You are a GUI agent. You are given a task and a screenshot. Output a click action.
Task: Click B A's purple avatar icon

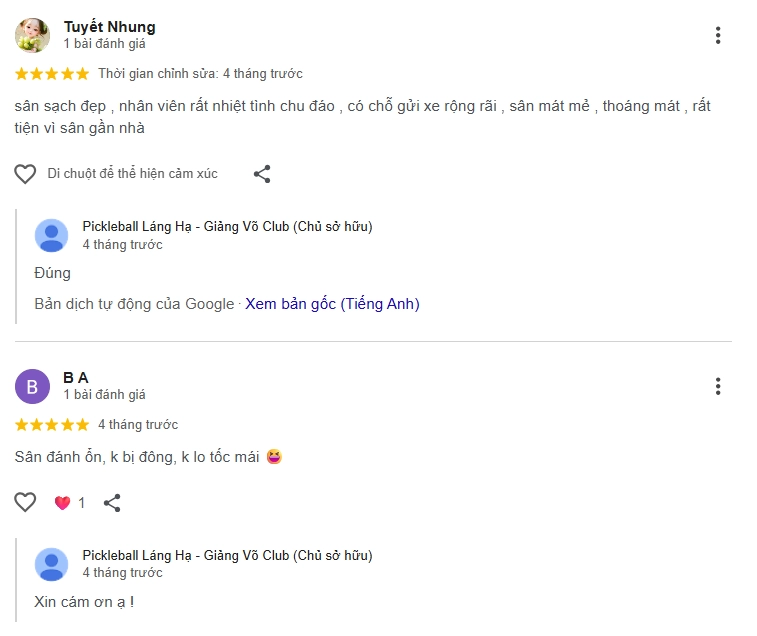coord(32,386)
